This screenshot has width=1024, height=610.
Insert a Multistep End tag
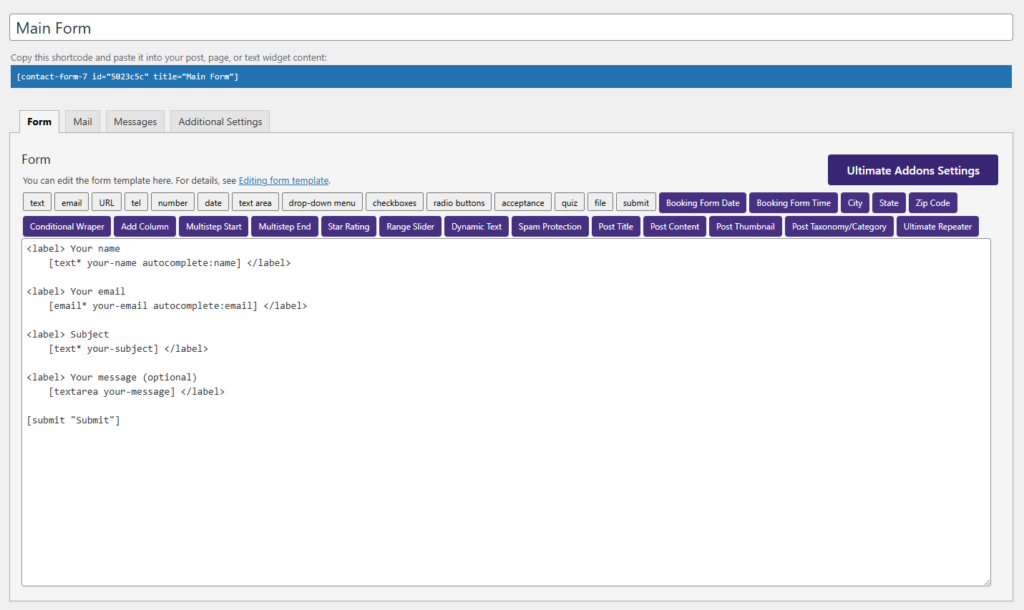285,227
